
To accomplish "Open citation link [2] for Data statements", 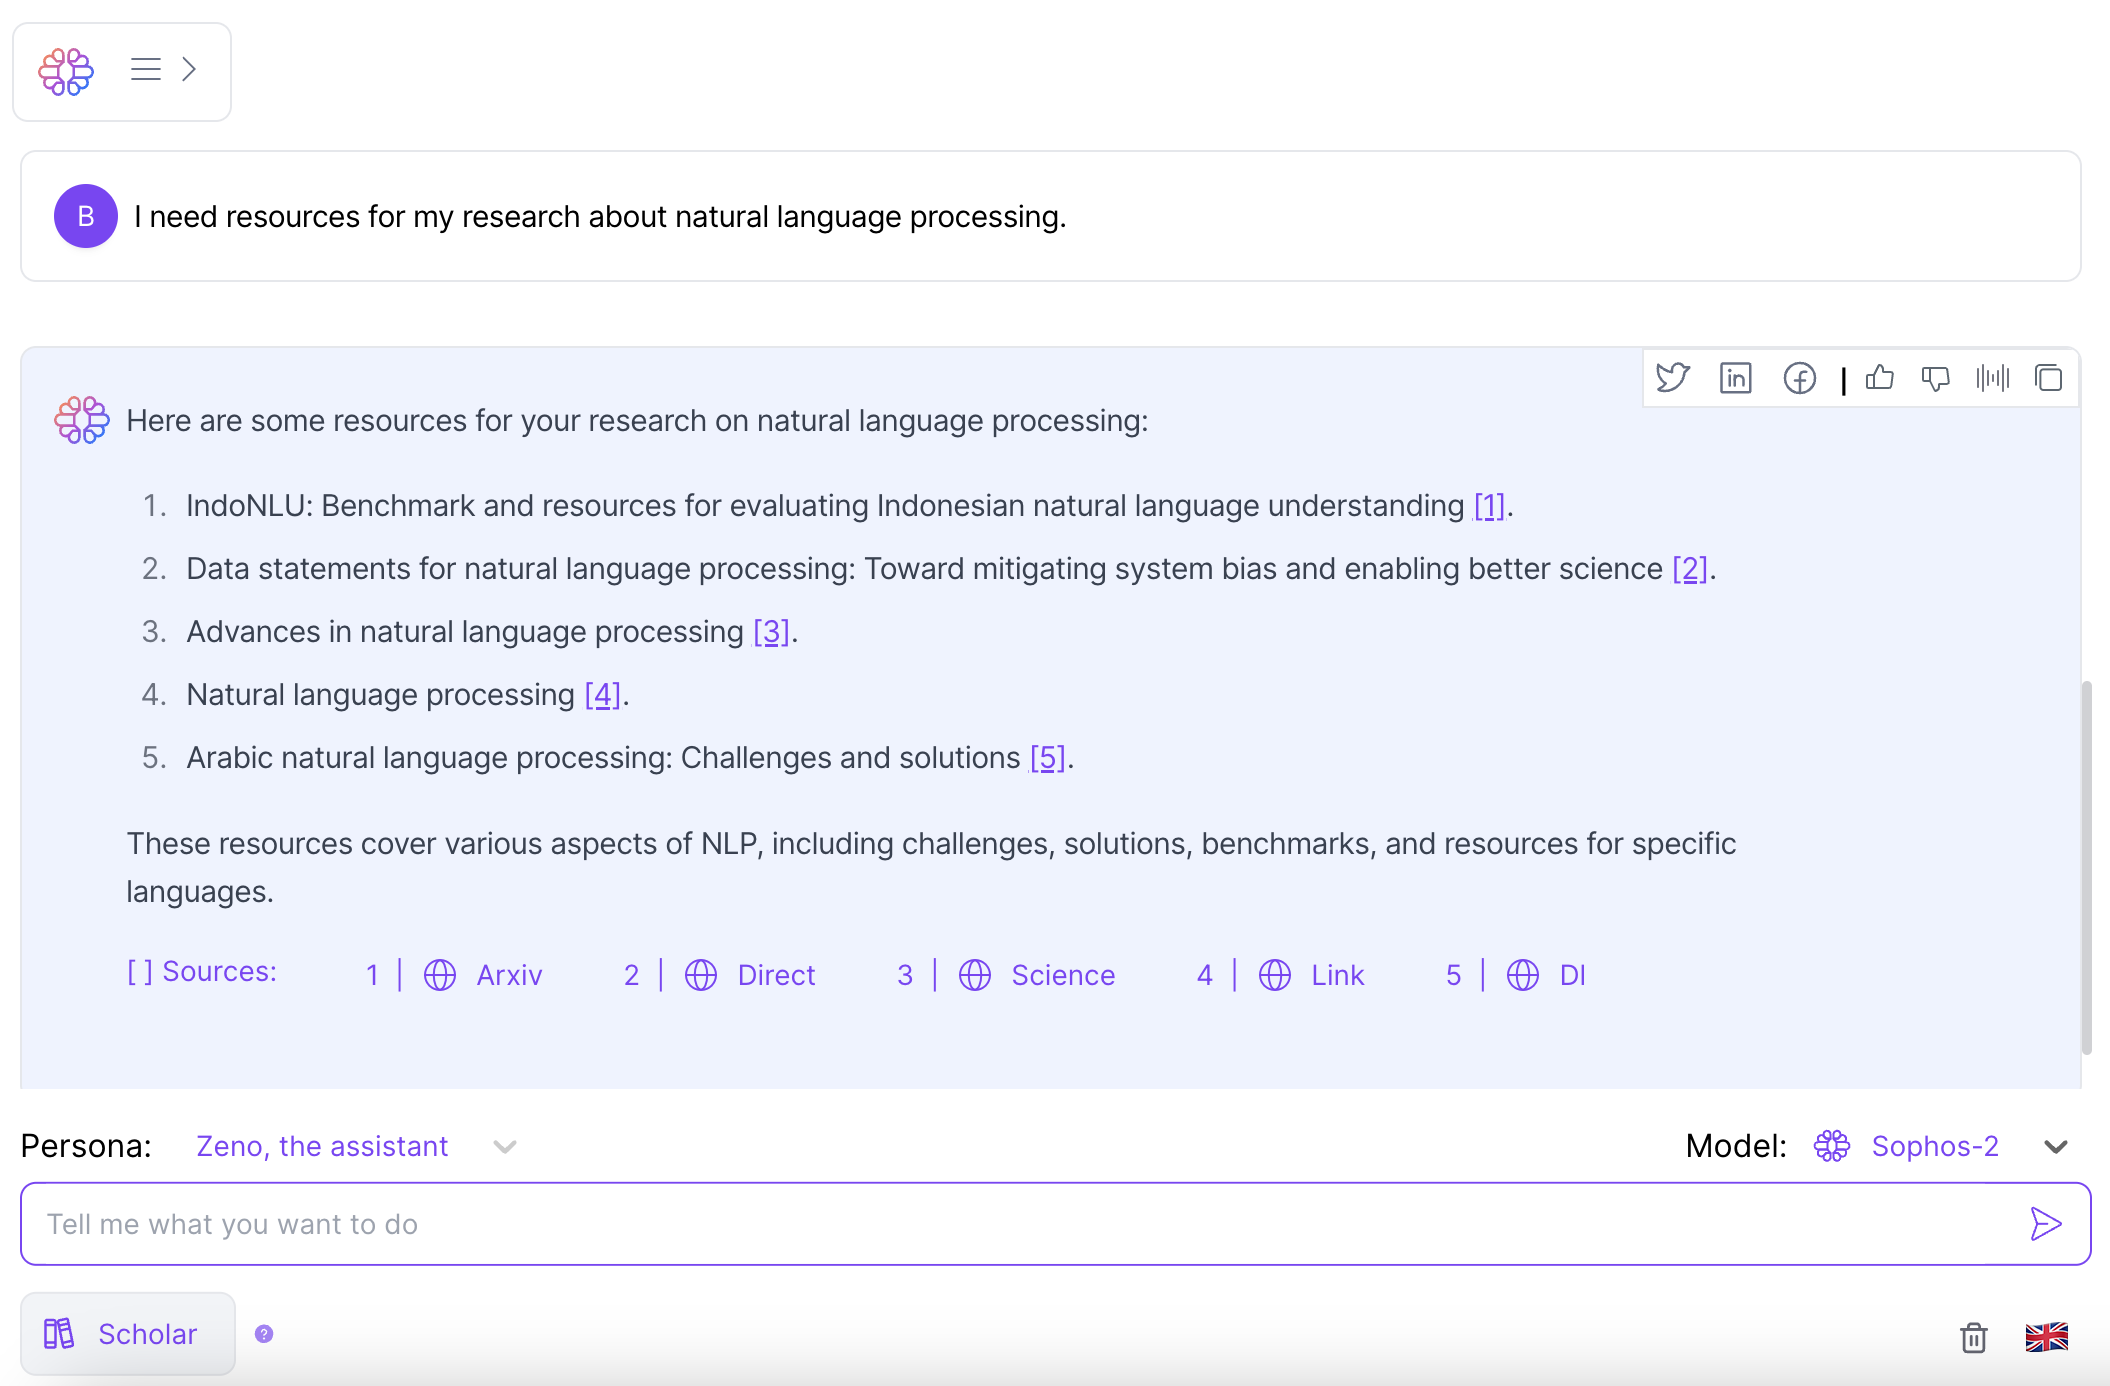I will [x=1690, y=569].
